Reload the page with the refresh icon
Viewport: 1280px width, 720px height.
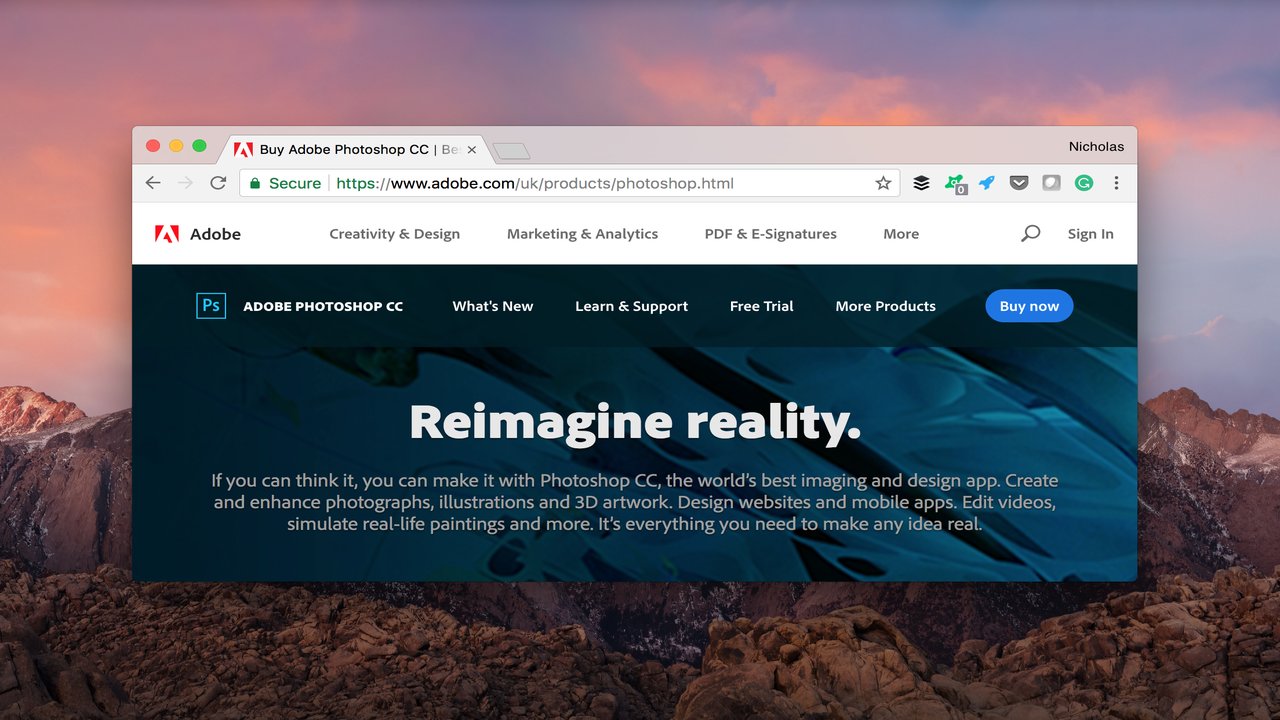tap(218, 183)
